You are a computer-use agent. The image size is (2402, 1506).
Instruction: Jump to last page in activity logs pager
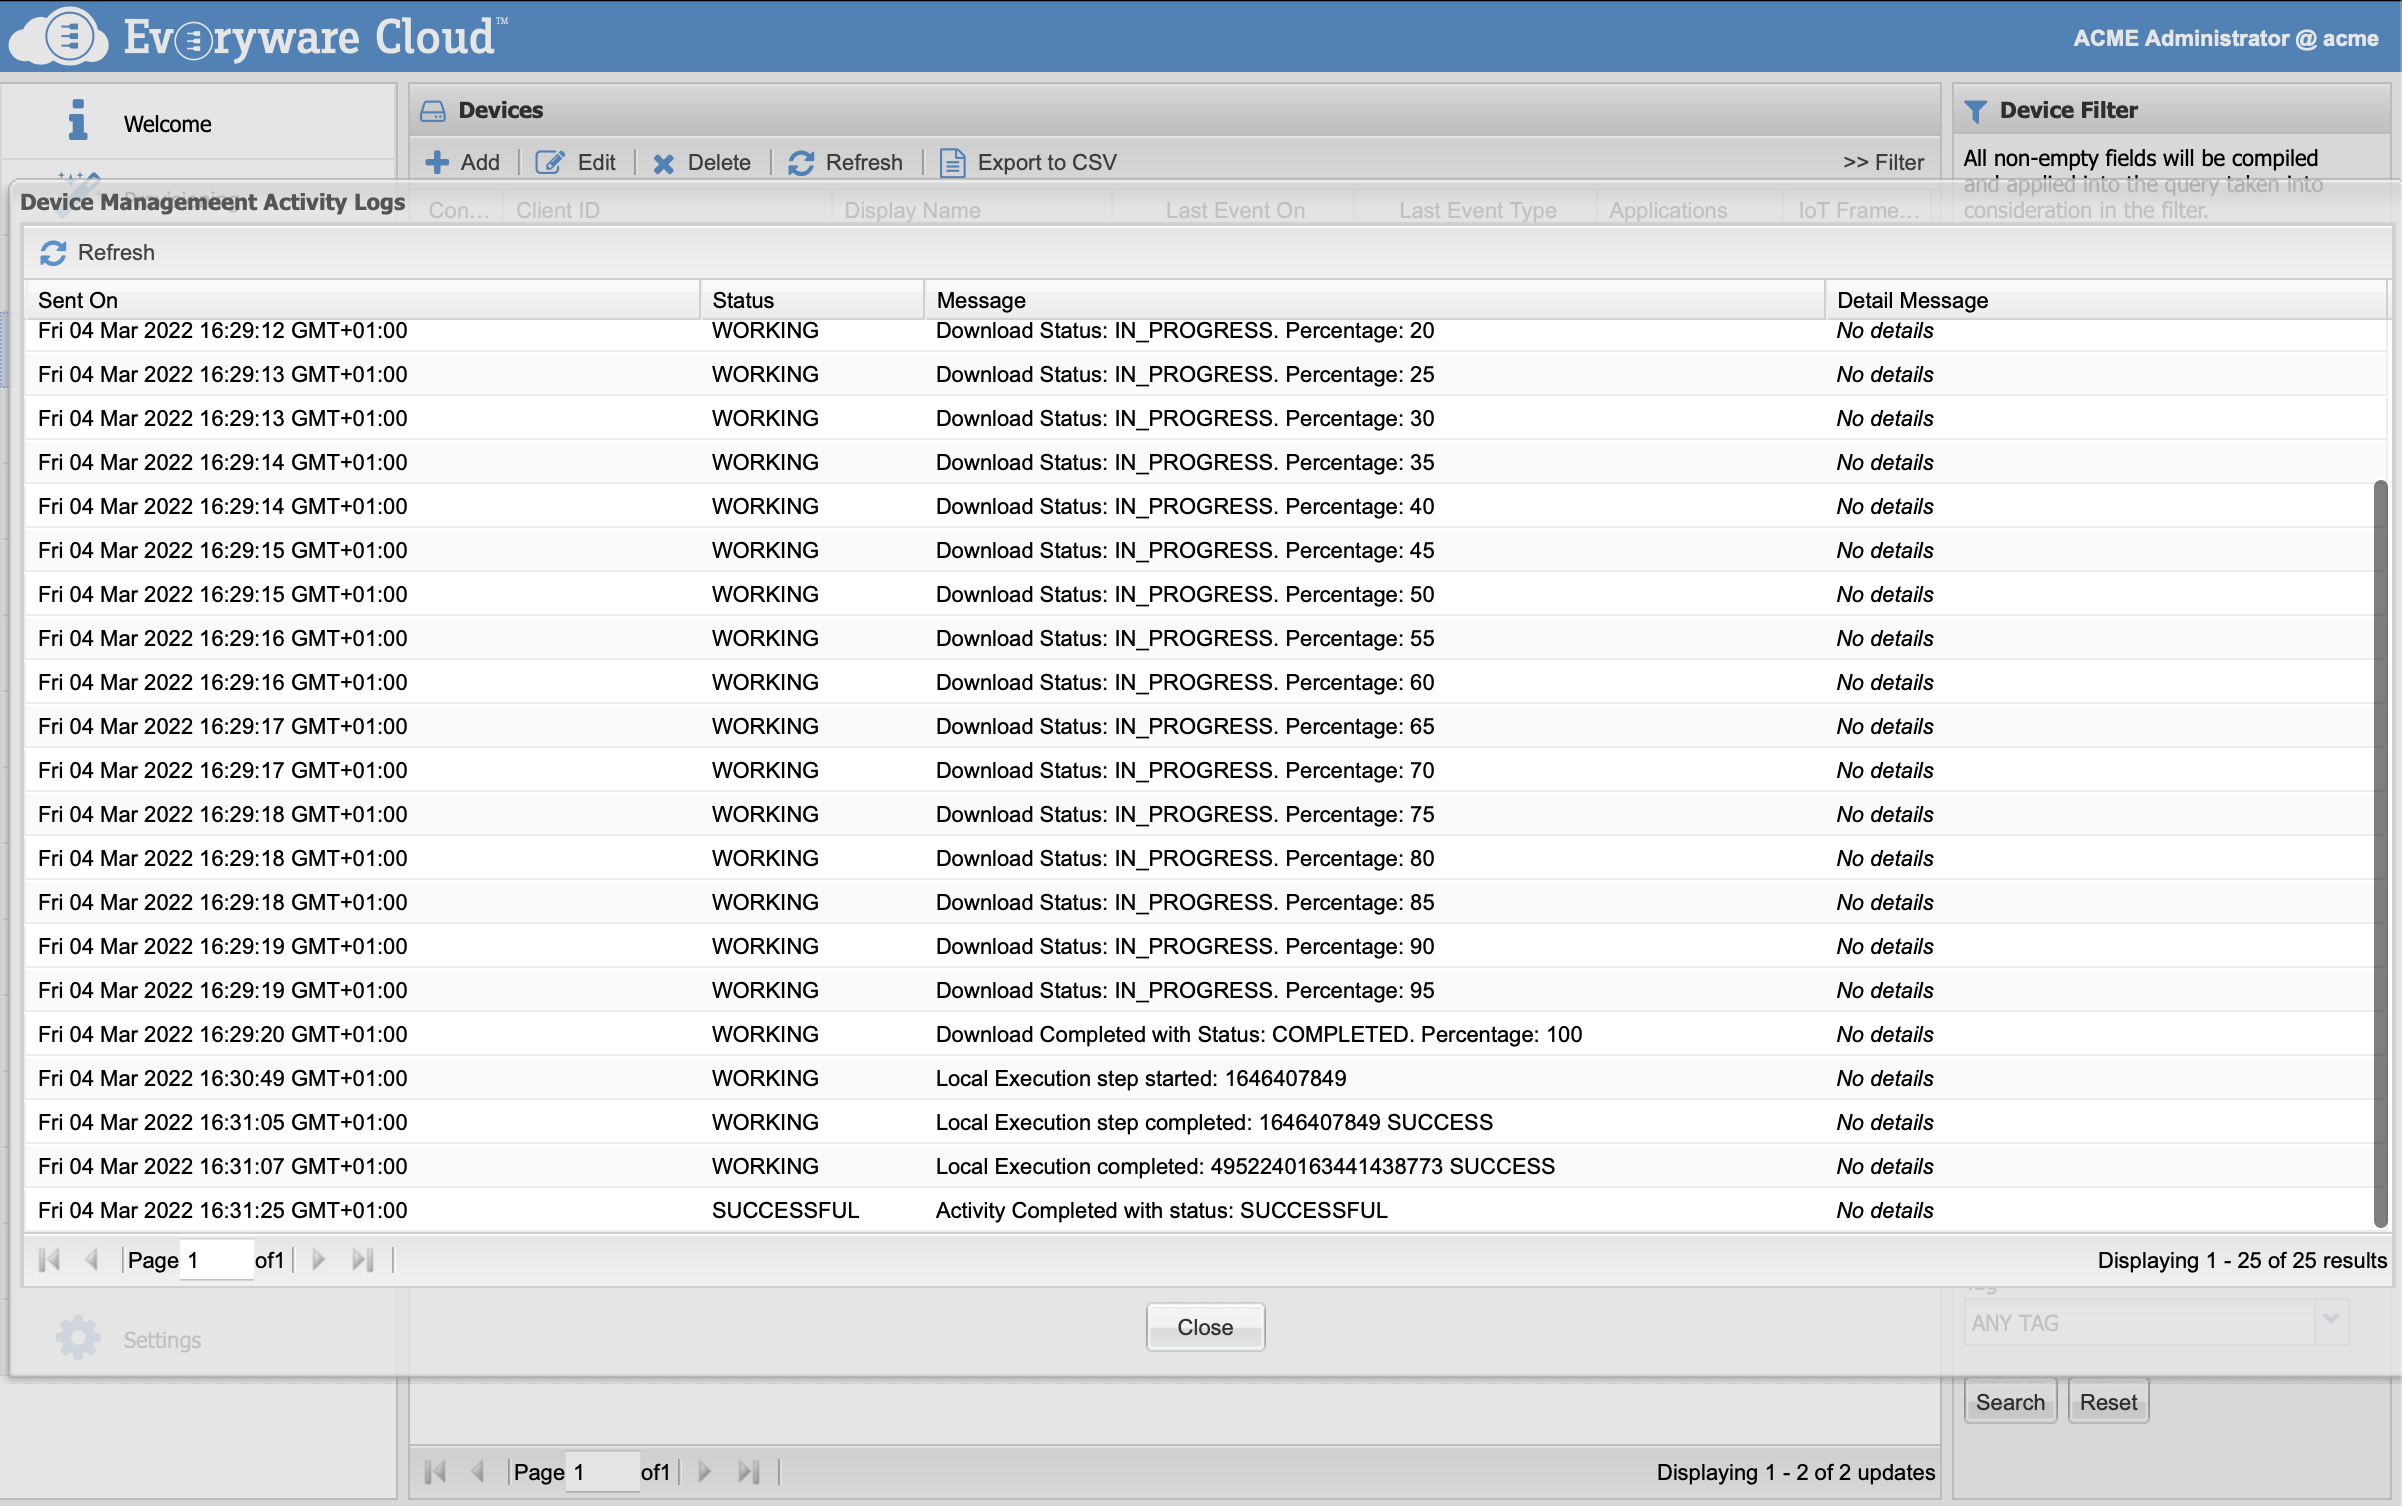pos(362,1260)
